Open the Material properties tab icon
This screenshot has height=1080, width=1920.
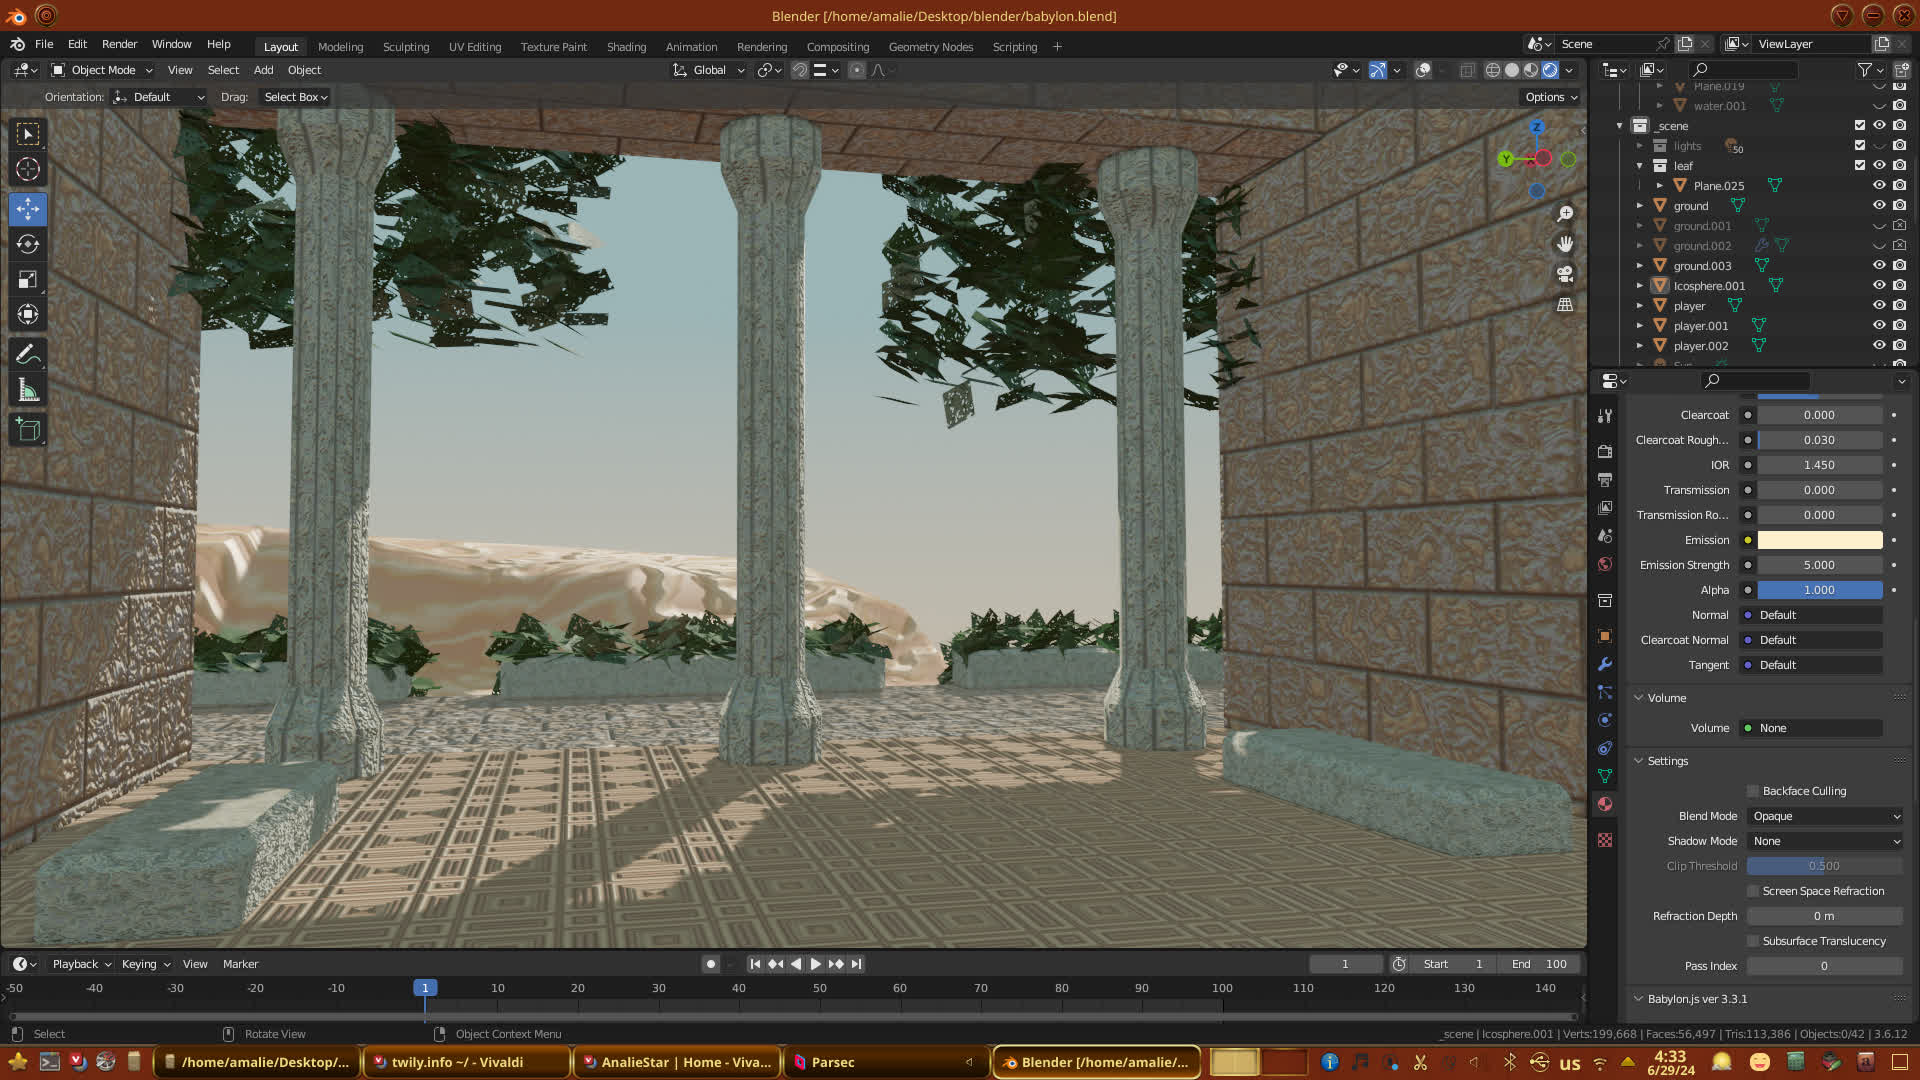point(1605,804)
